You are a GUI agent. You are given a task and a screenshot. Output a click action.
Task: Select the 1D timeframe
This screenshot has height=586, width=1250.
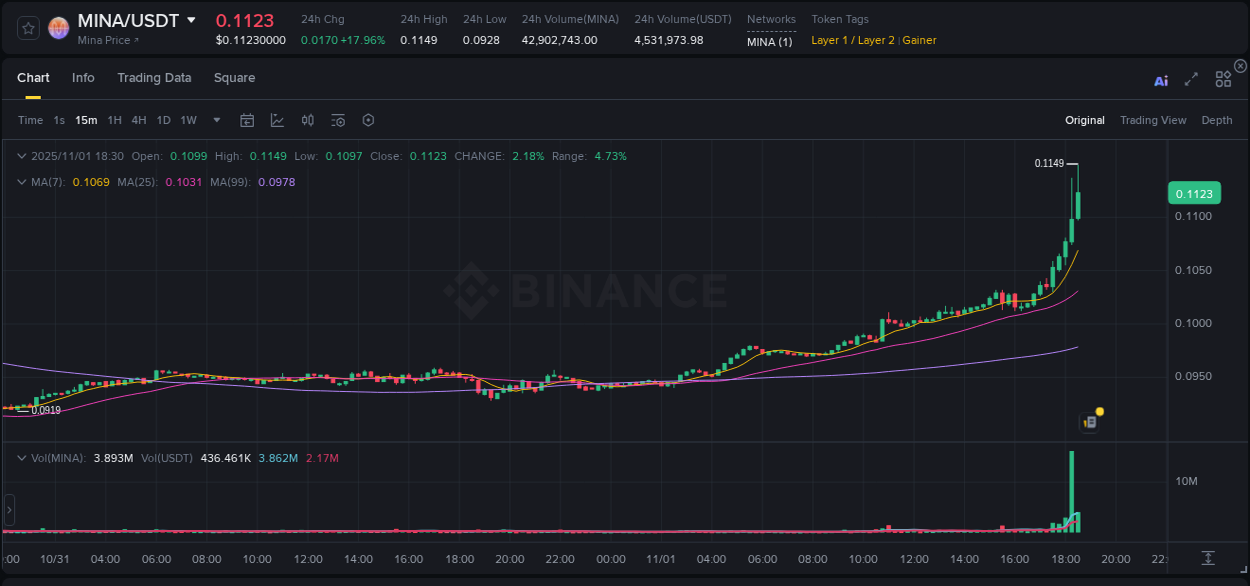(x=163, y=120)
